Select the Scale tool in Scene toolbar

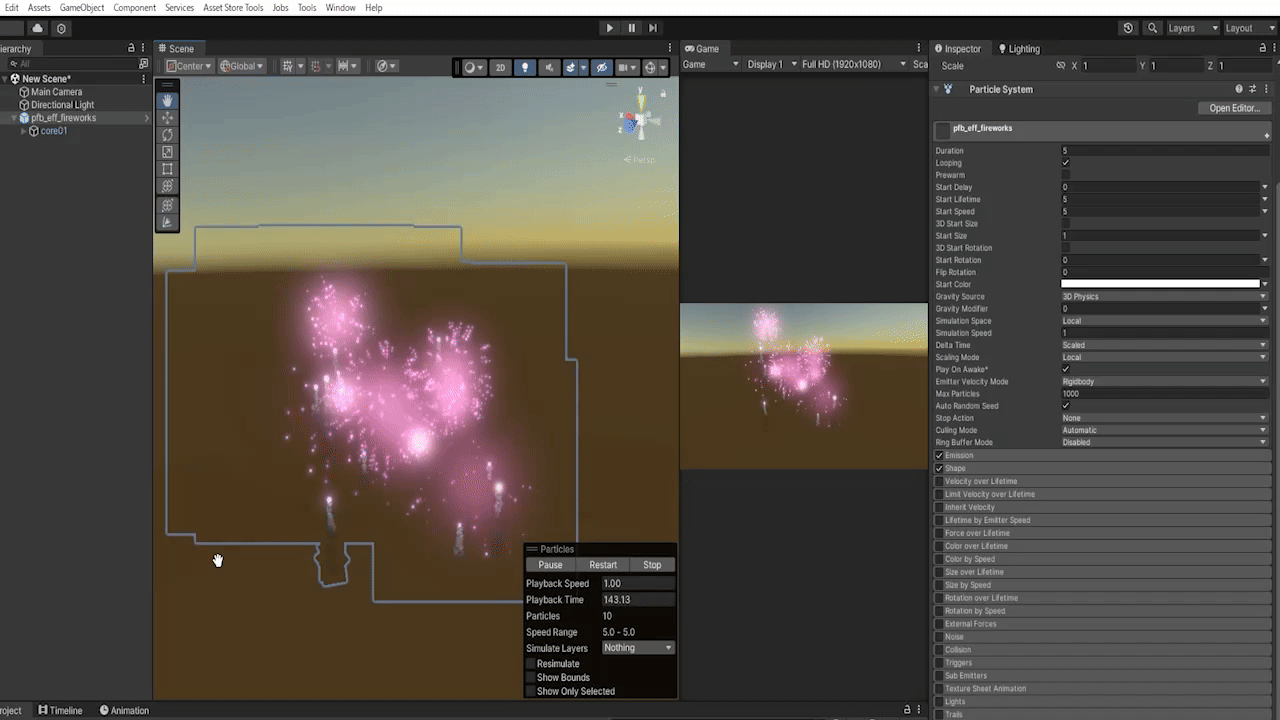pos(167,152)
